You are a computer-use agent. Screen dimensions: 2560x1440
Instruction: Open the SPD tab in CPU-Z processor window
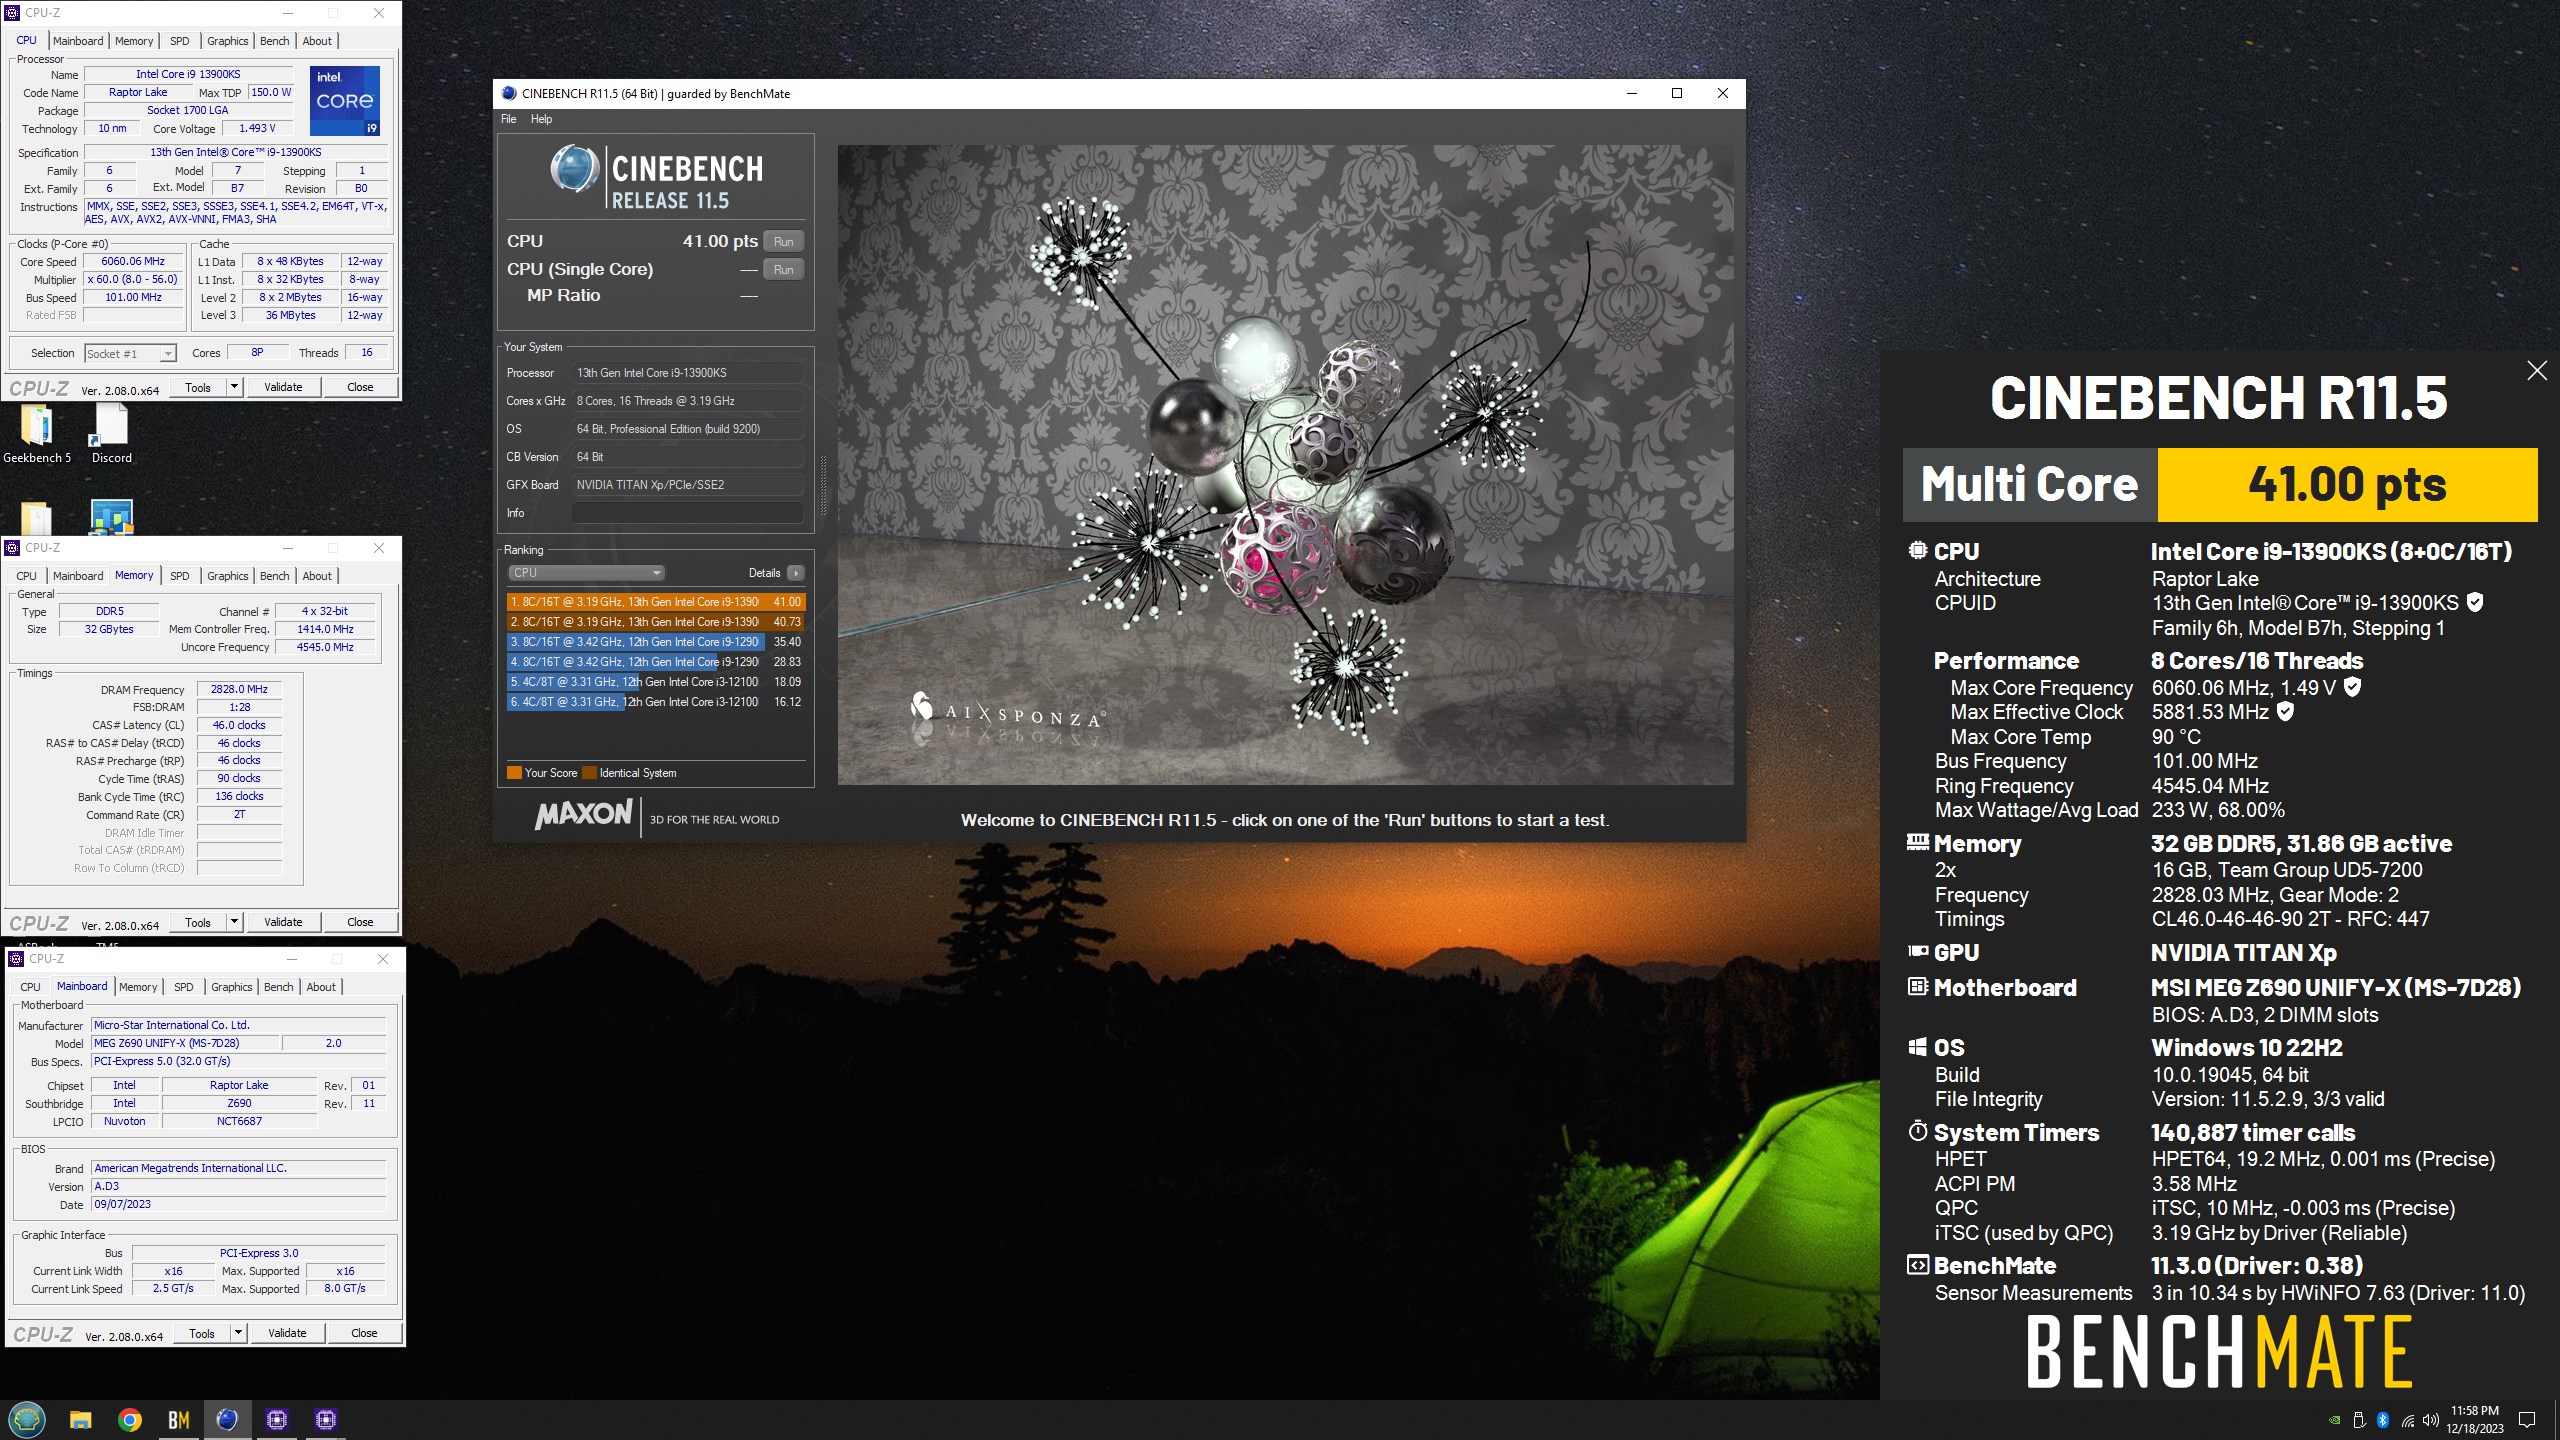pos(179,41)
